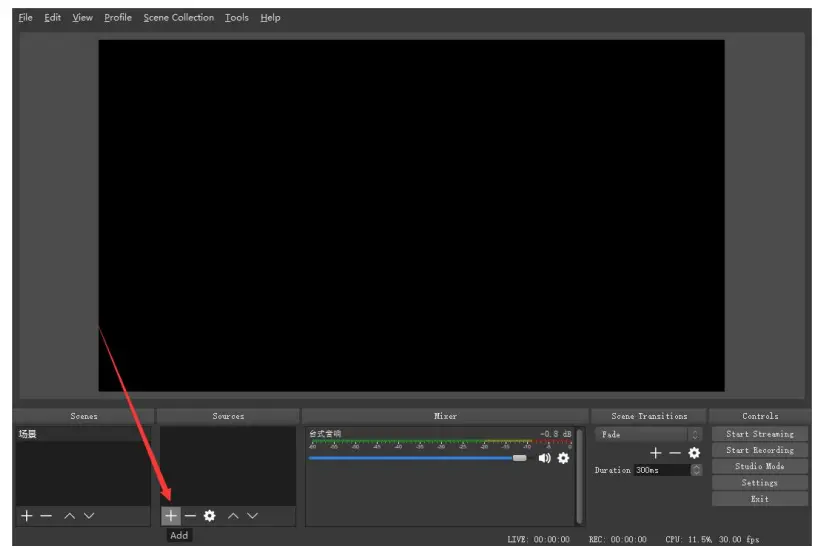Open the File menu
The width and height of the screenshot is (819, 551).
(x=25, y=18)
